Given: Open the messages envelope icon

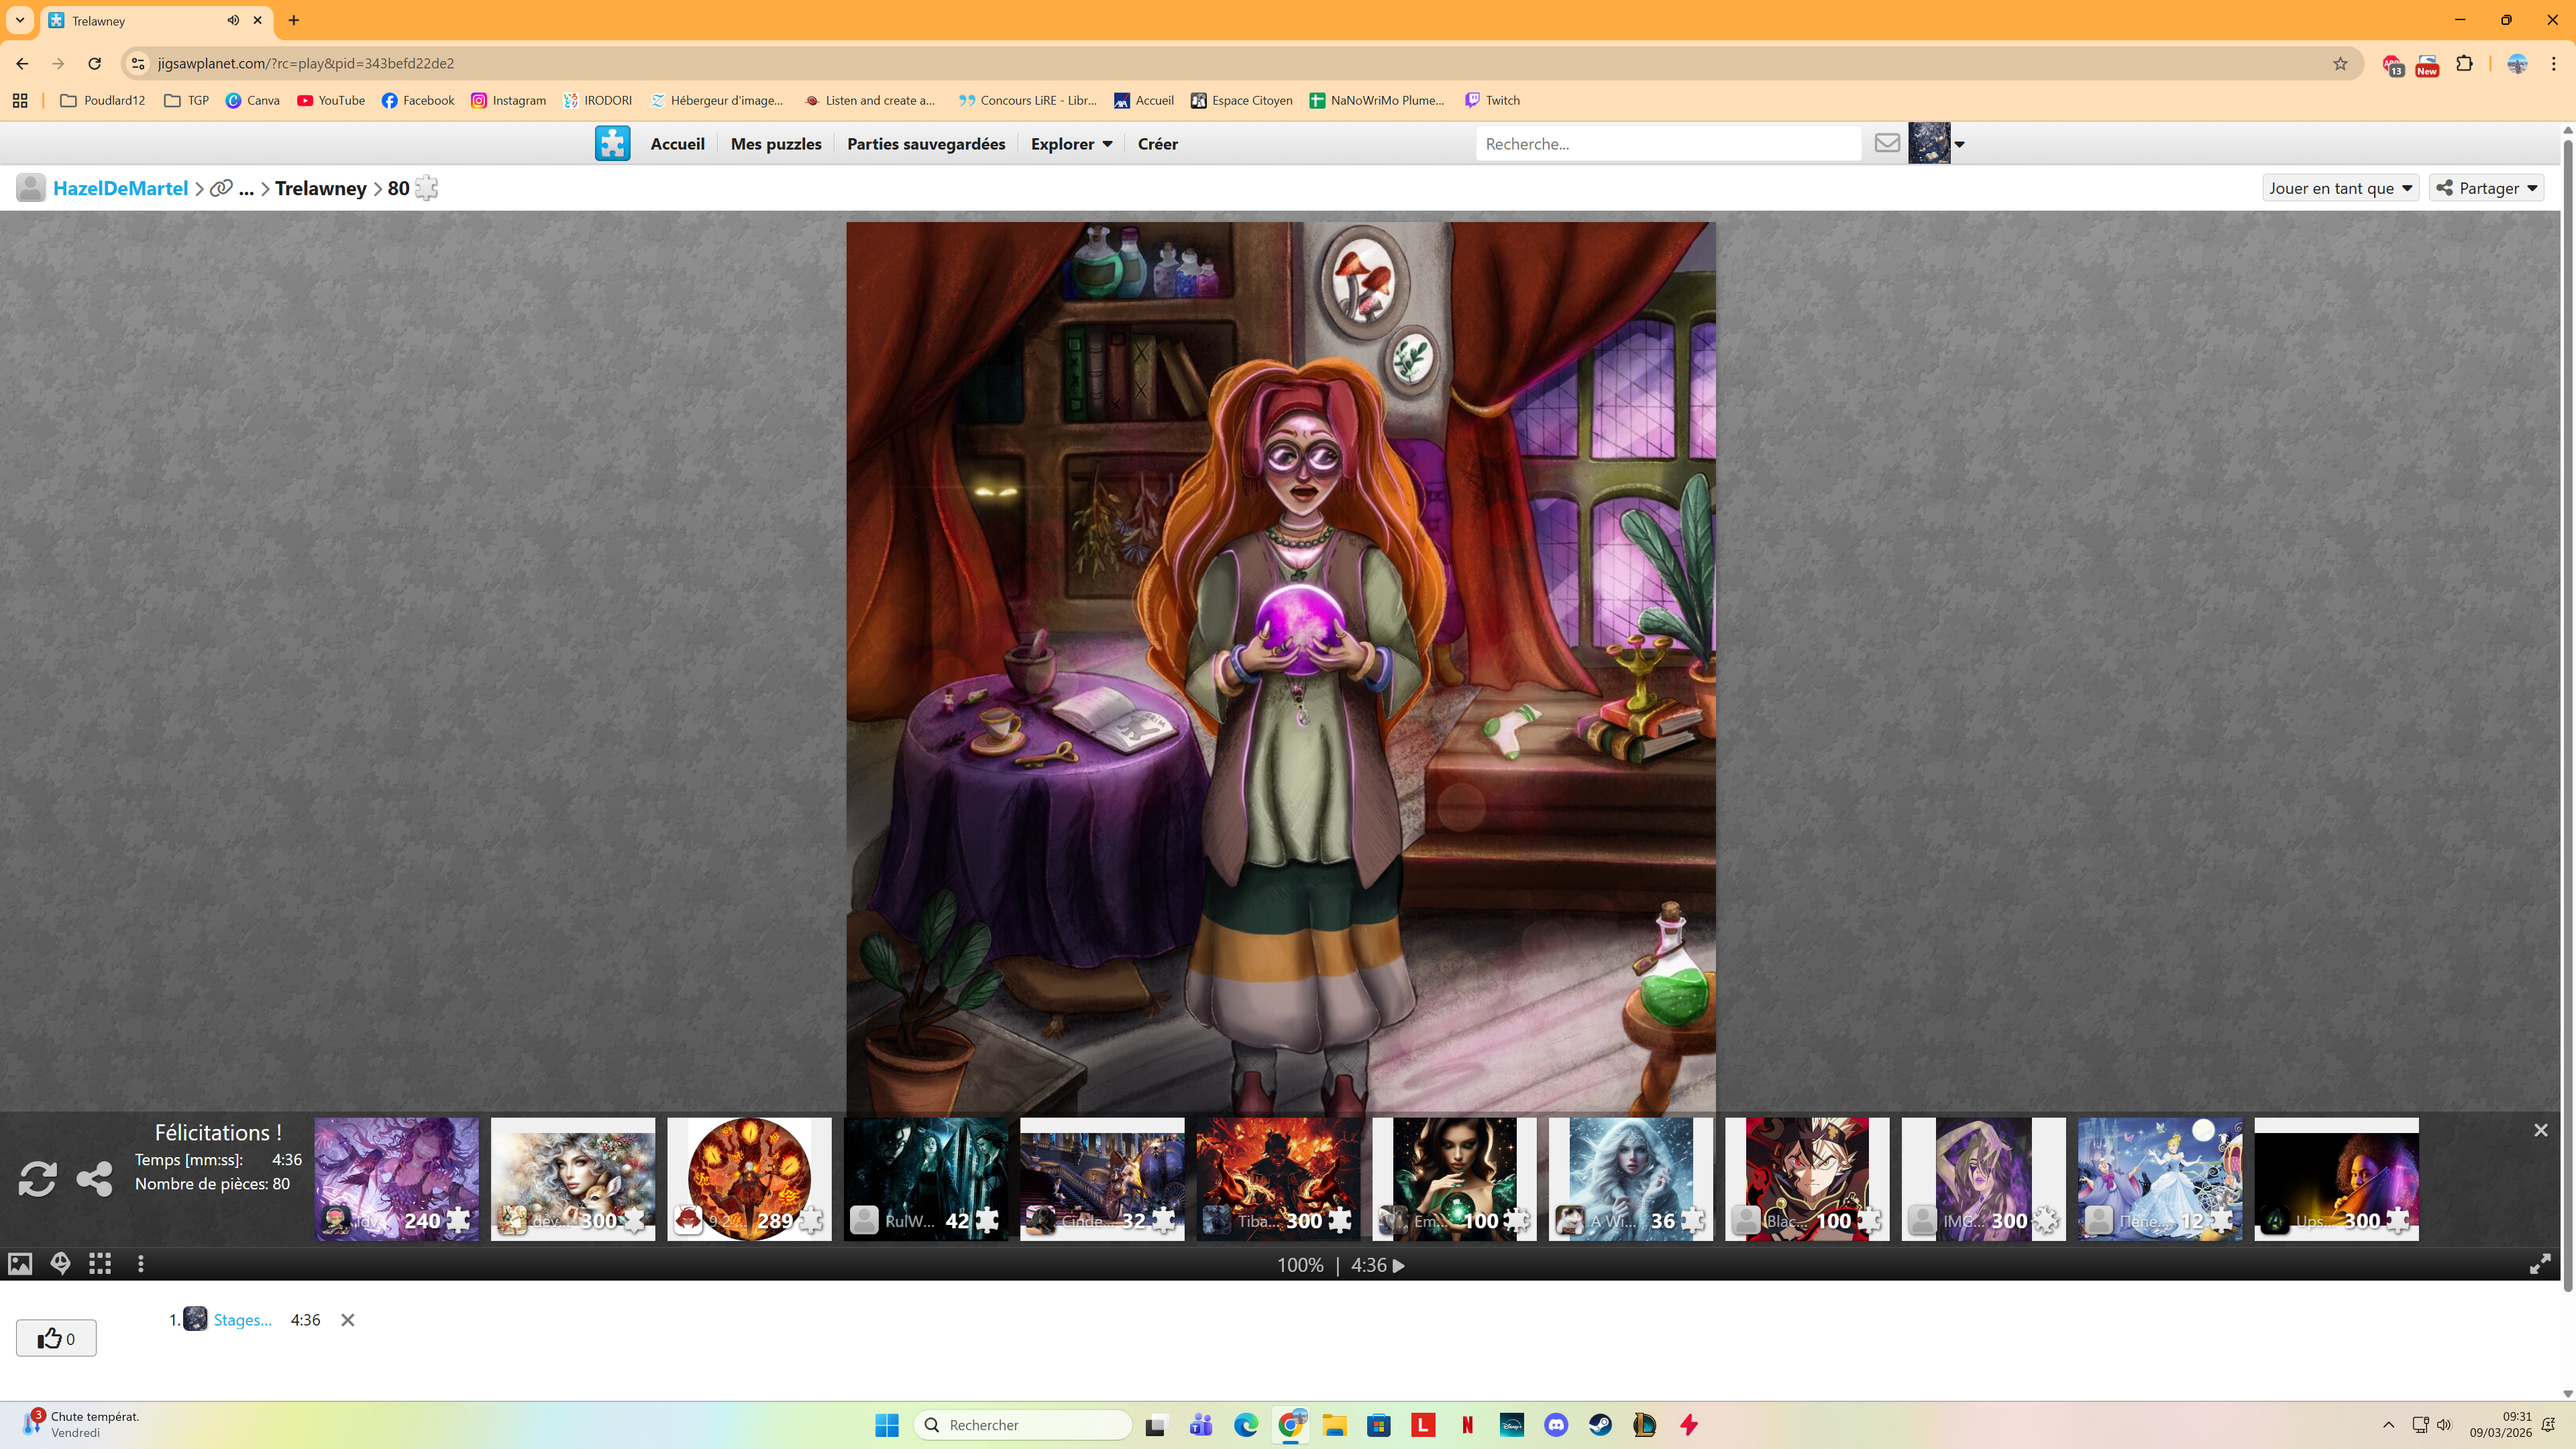Looking at the screenshot, I should [x=1887, y=143].
